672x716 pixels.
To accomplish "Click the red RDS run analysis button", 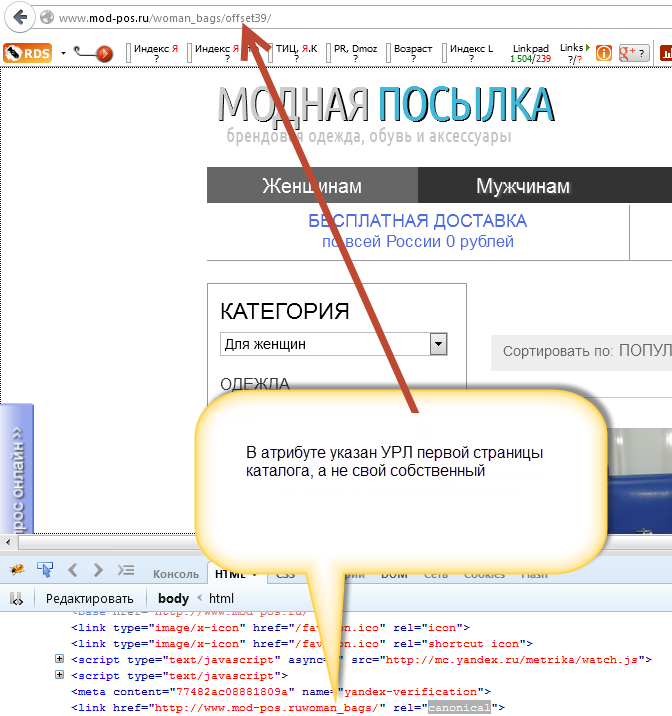I will point(104,53).
